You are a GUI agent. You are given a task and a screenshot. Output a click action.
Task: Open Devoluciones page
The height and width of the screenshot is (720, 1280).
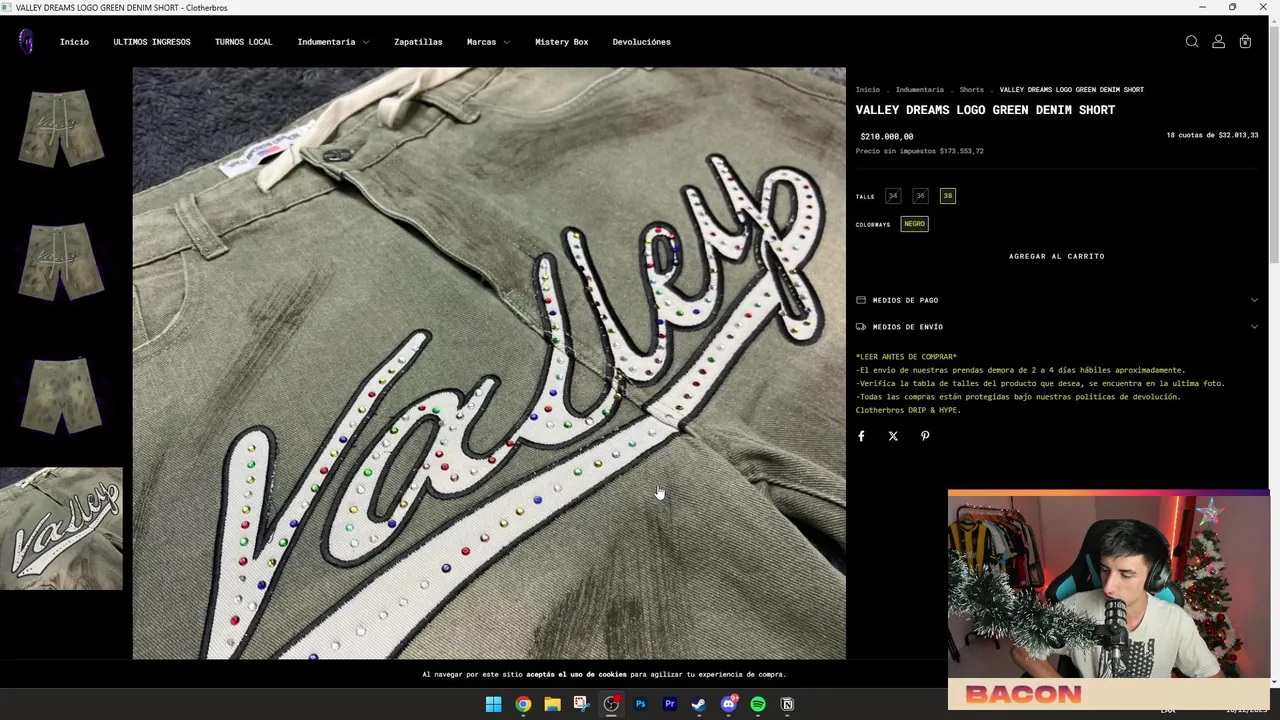tap(641, 42)
